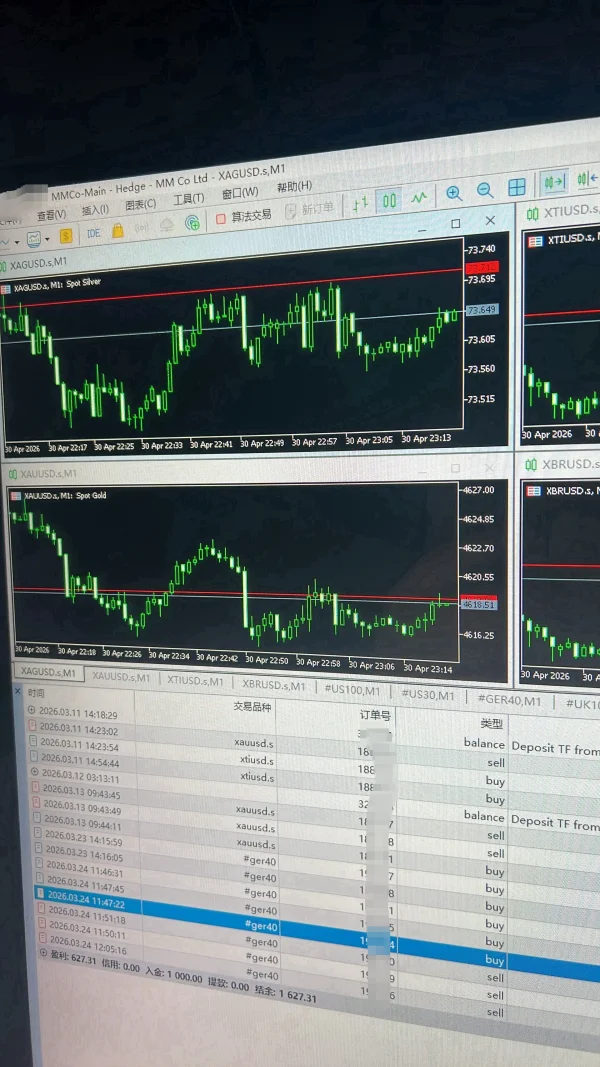The width and height of the screenshot is (600, 1067).
Task: Toggle the 算法交易 algo trading button
Action: pyautogui.click(x=244, y=216)
